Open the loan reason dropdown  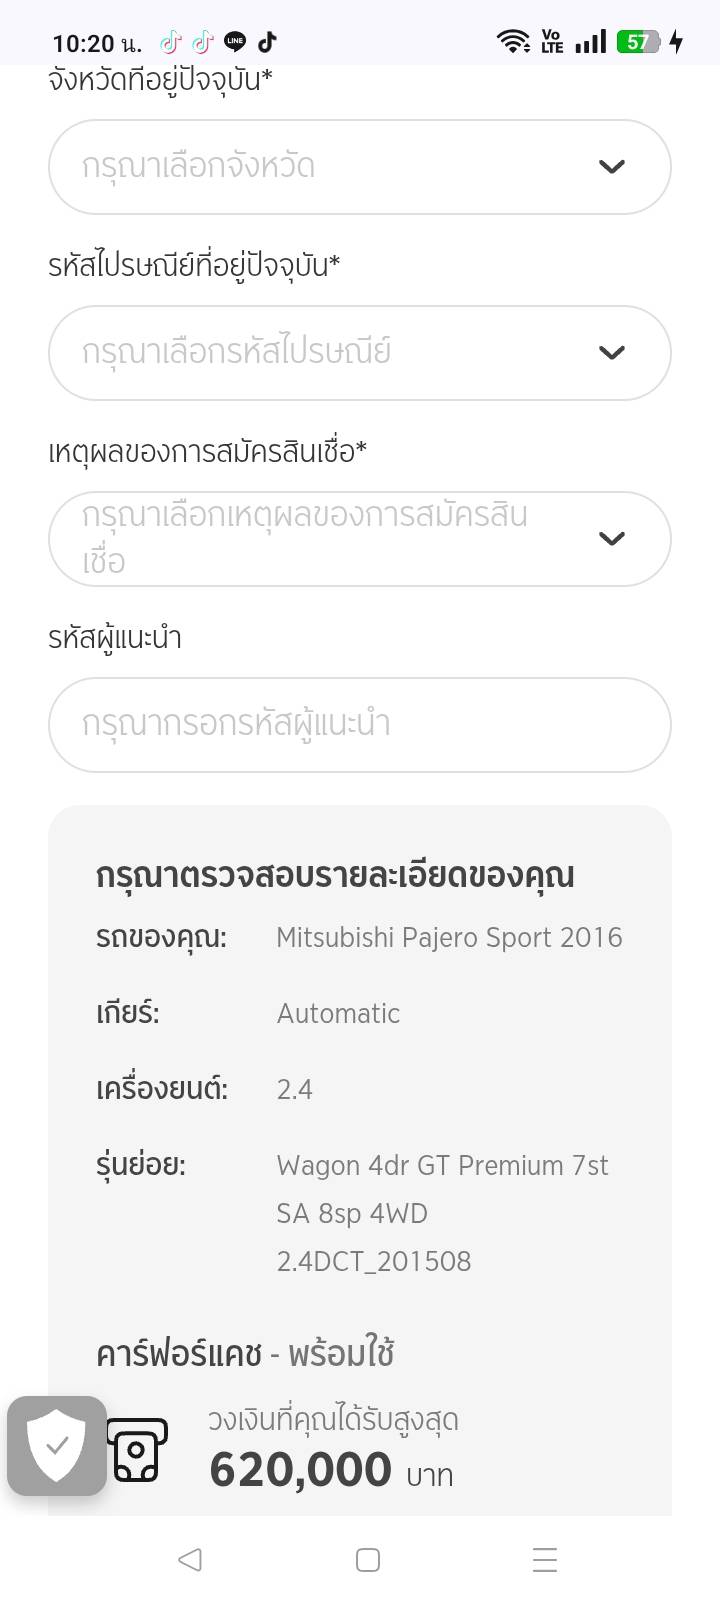(330, 539)
